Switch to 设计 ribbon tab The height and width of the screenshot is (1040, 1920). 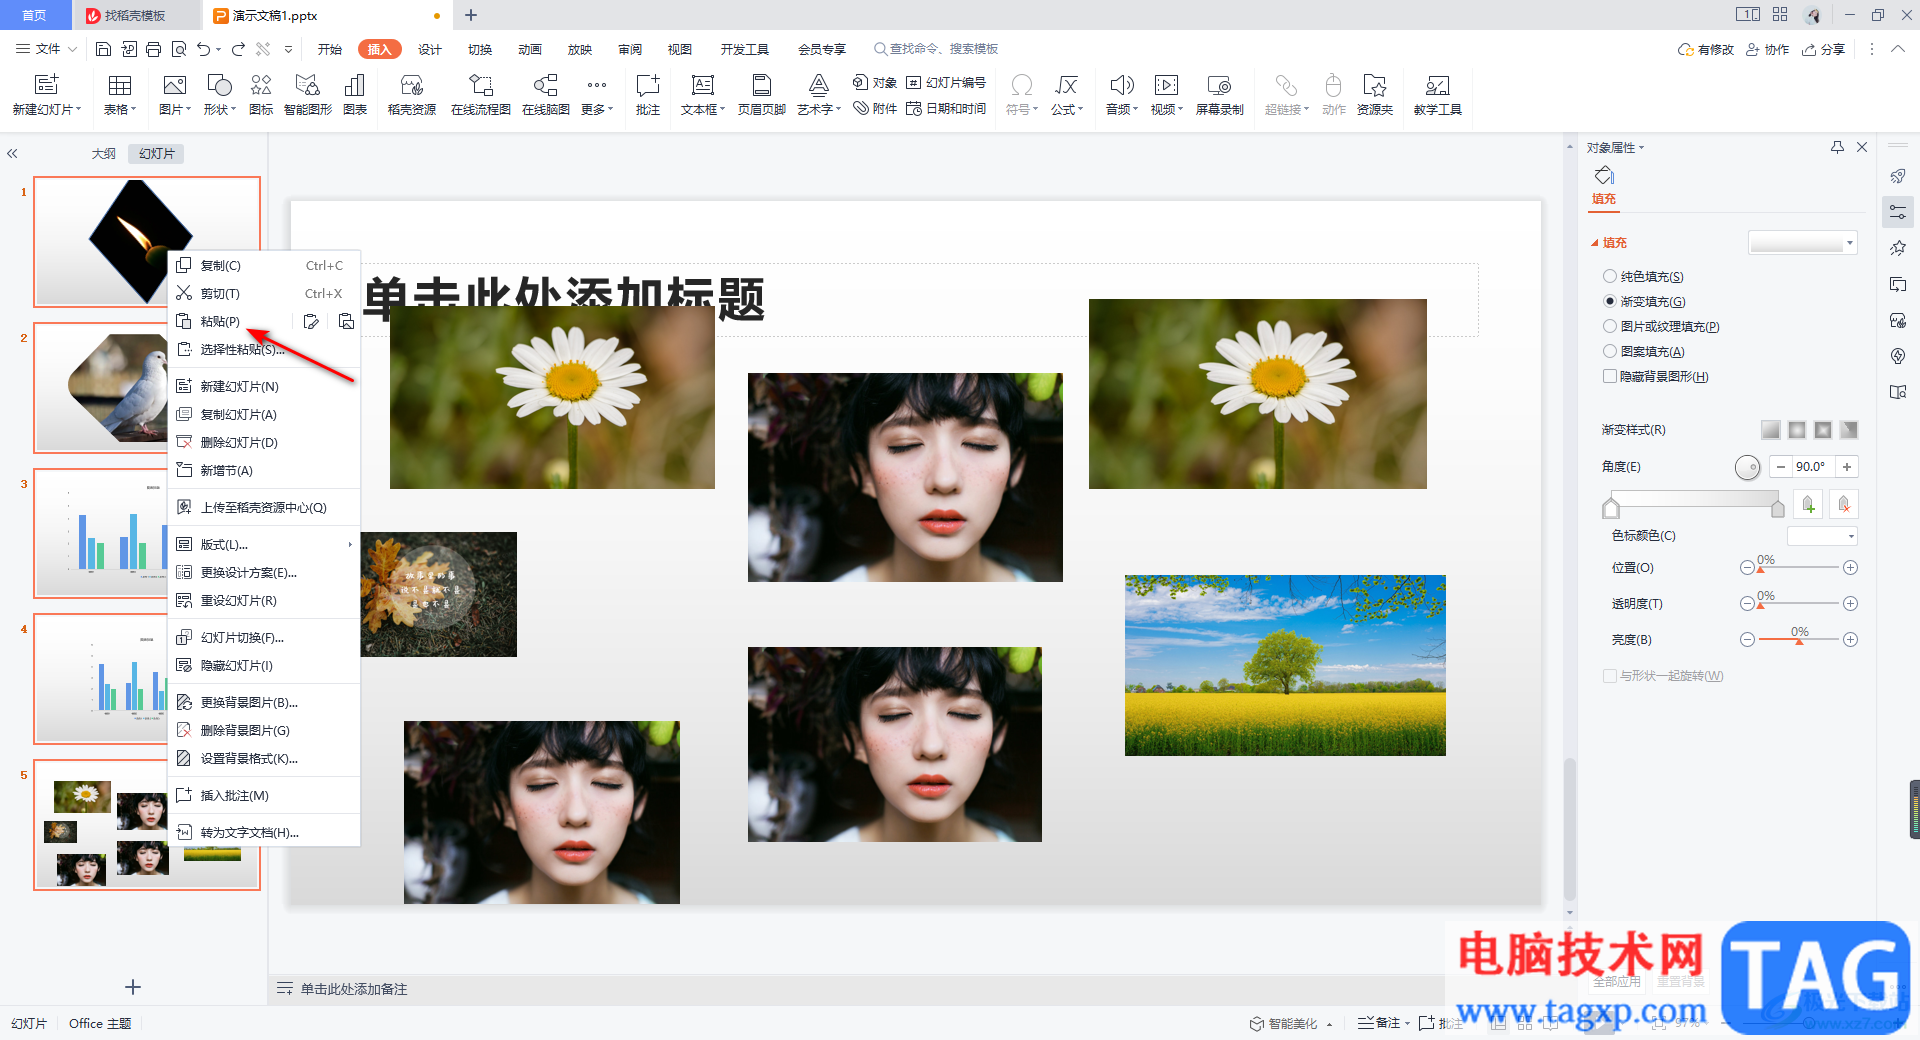point(430,49)
